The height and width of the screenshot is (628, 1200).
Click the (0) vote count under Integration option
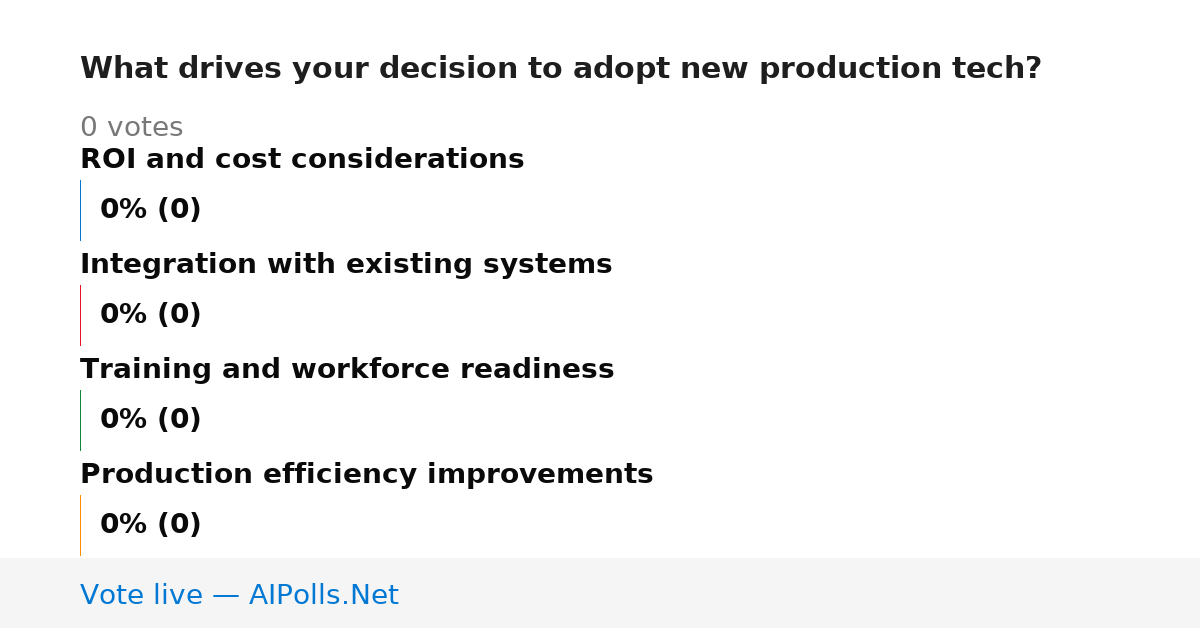[x=180, y=315]
